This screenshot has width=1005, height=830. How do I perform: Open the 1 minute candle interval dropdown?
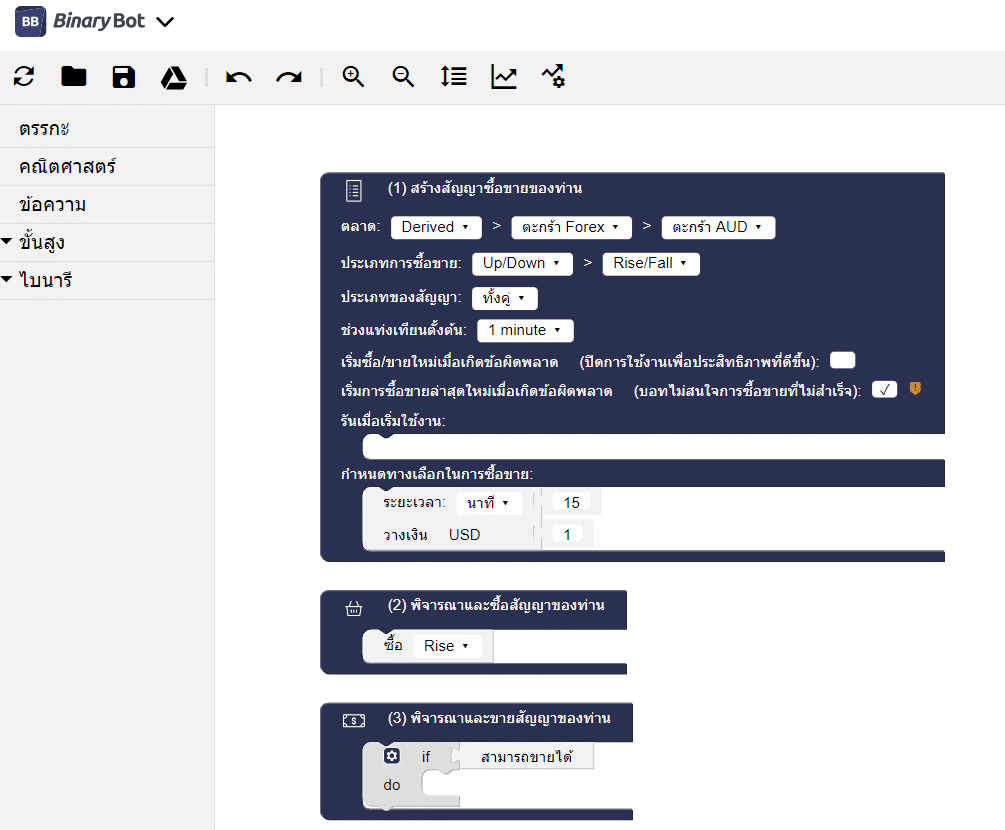(x=524, y=330)
